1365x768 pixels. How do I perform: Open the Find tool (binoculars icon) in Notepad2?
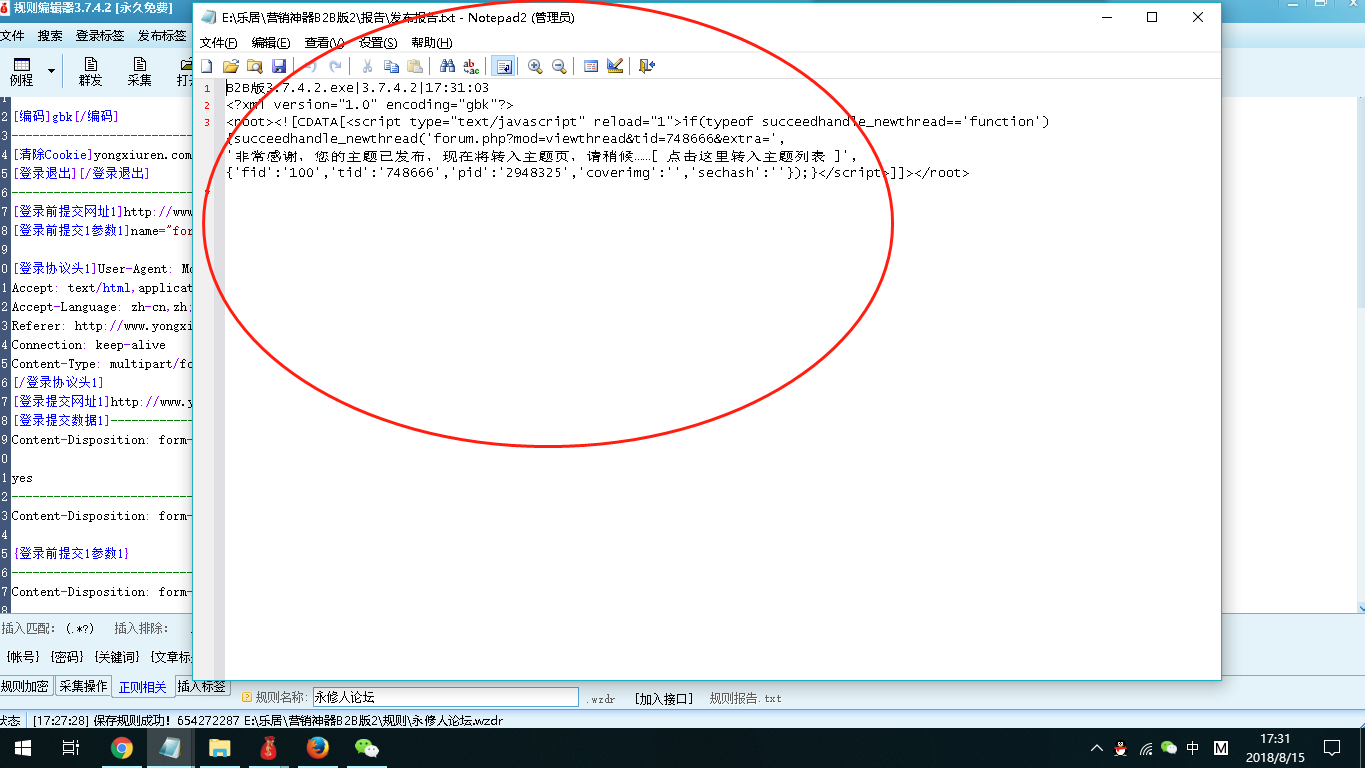click(x=445, y=66)
